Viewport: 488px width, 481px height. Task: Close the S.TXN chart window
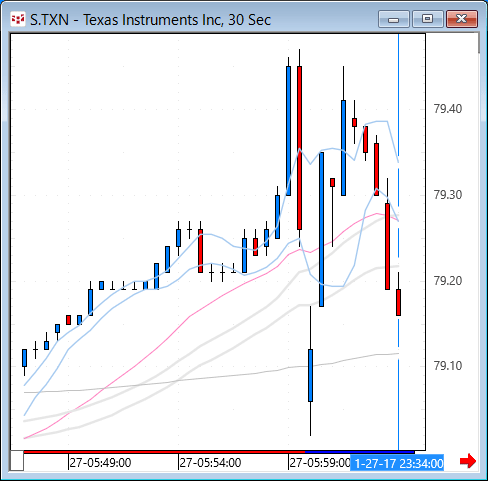coord(462,19)
